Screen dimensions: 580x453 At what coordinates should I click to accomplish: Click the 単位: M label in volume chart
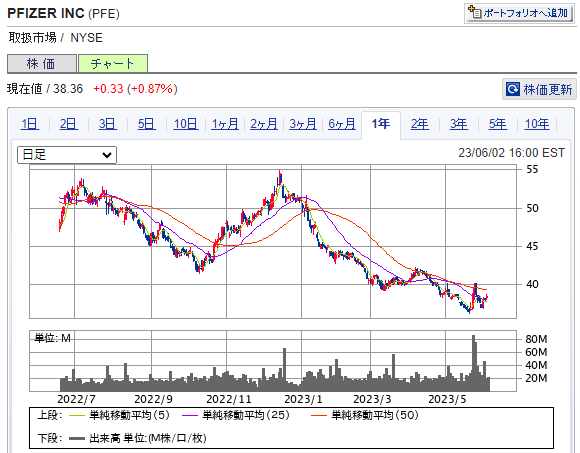coord(52,338)
